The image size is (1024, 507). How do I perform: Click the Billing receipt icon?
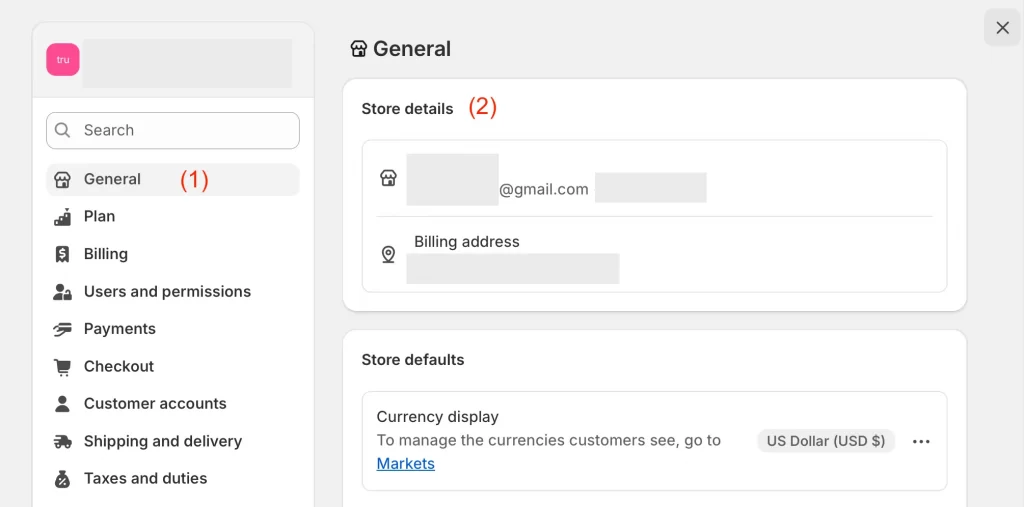click(62, 254)
